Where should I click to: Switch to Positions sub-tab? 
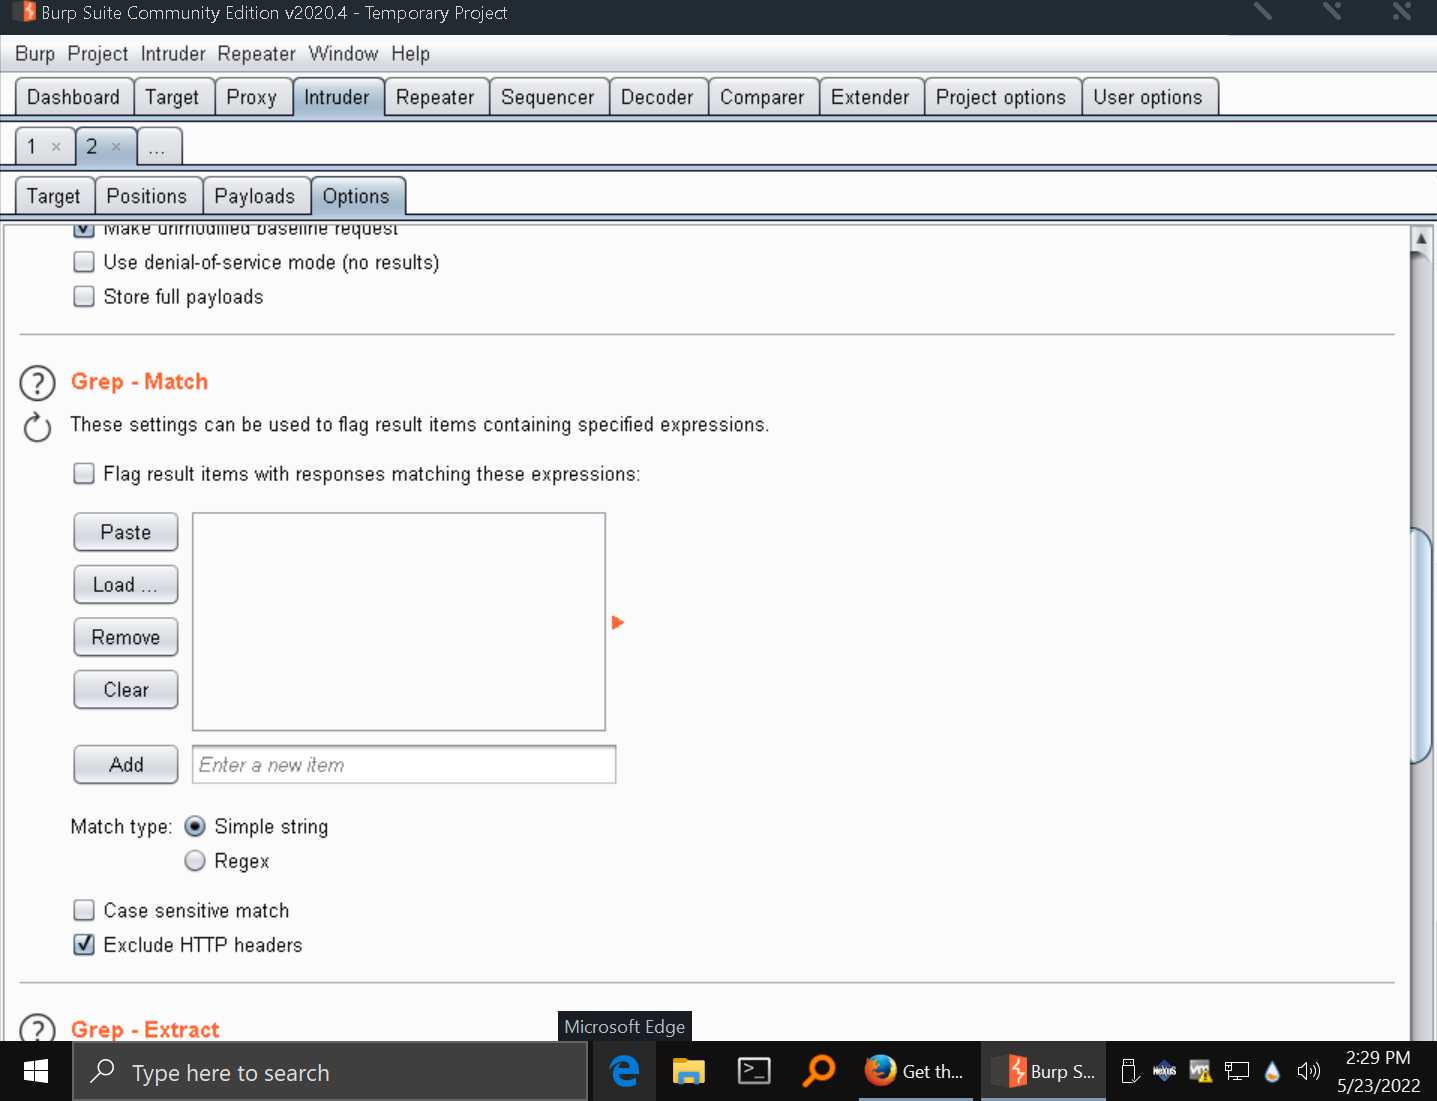click(x=147, y=196)
